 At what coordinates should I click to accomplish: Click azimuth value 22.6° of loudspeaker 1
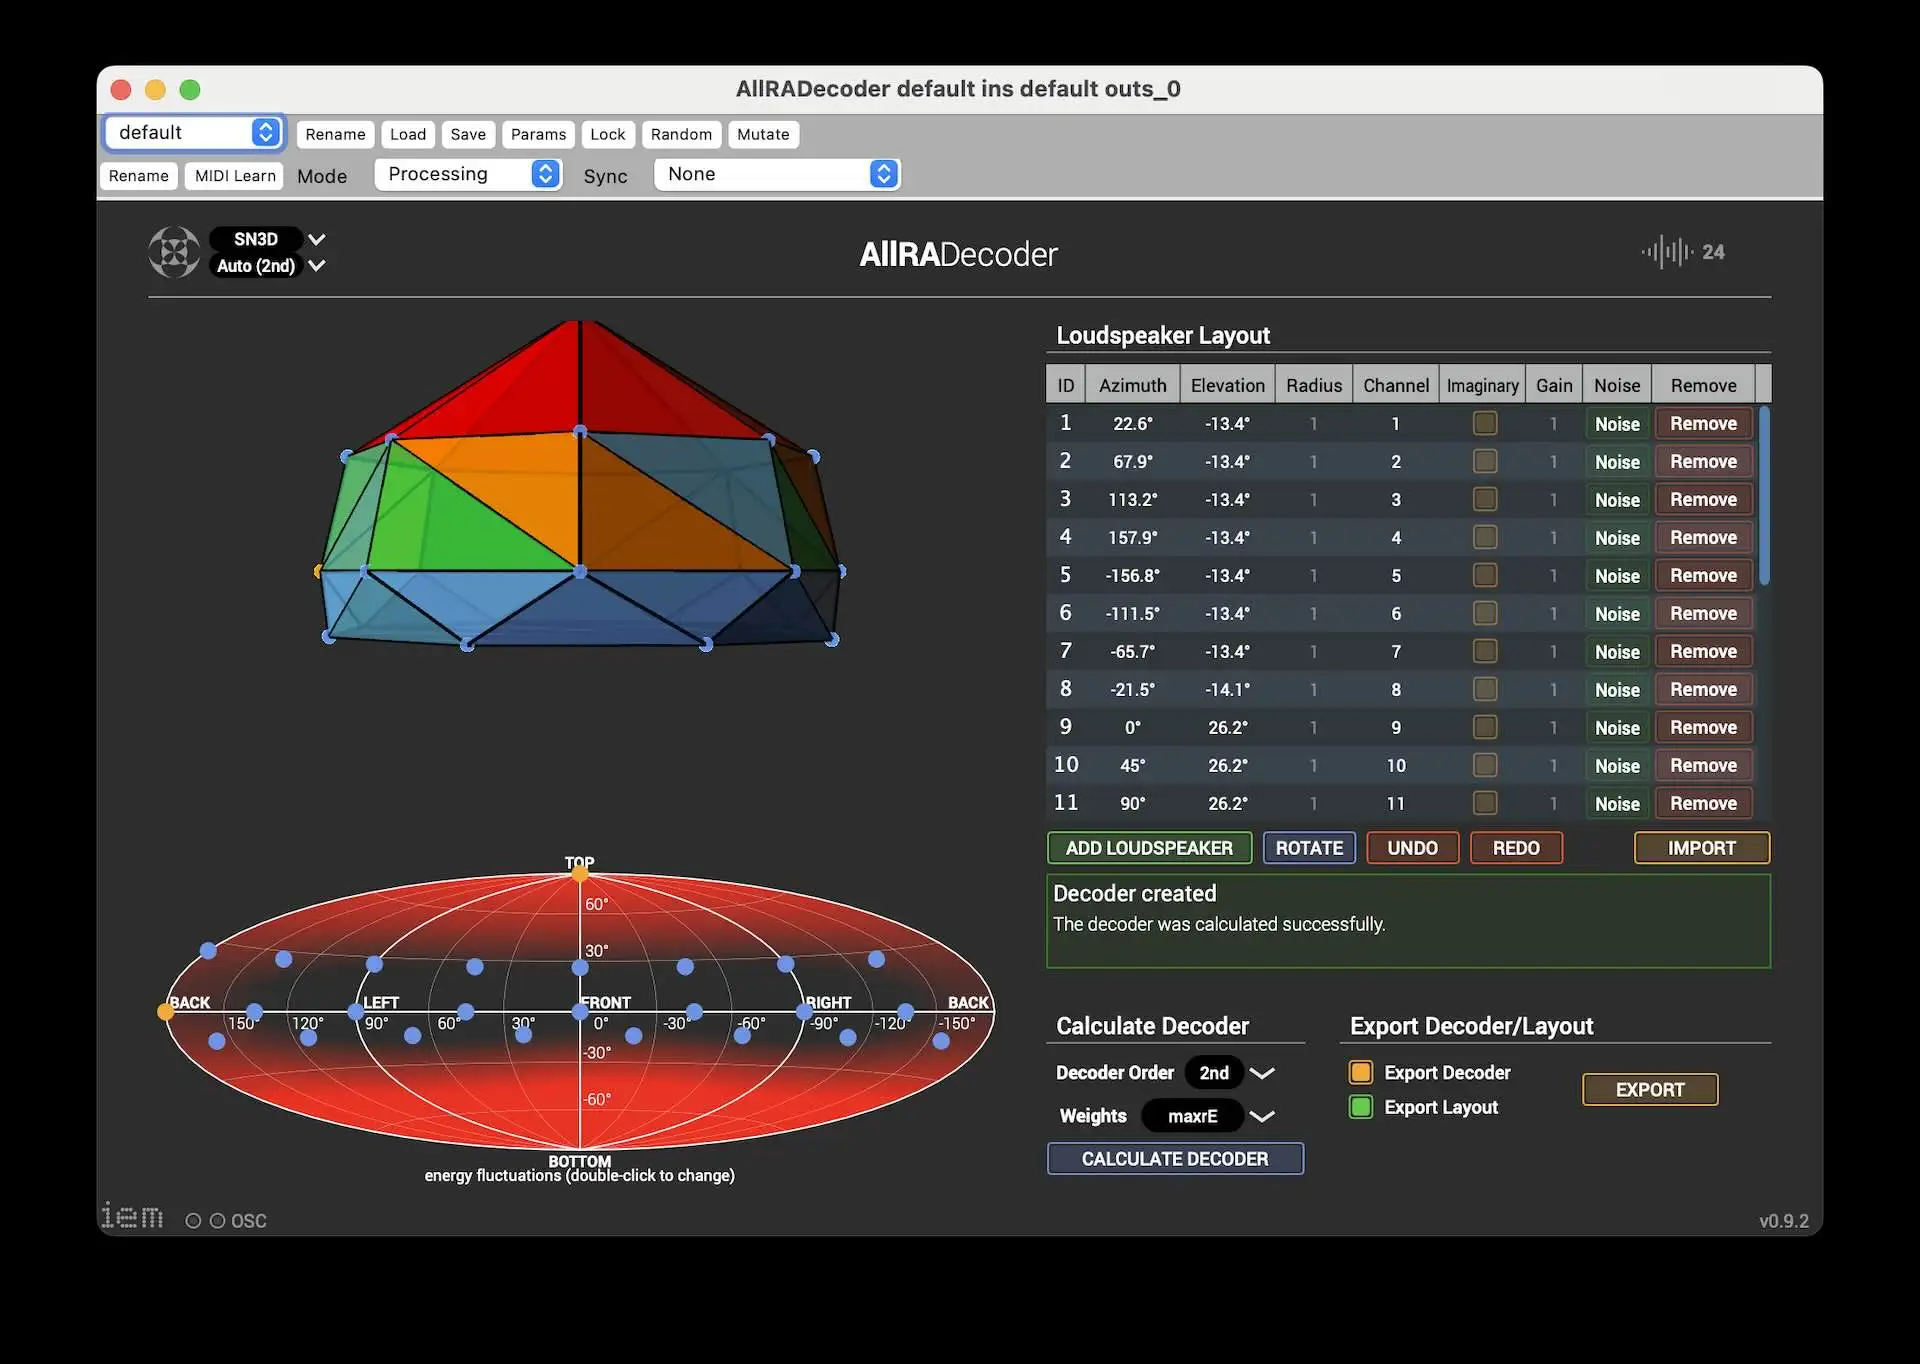click(1132, 423)
